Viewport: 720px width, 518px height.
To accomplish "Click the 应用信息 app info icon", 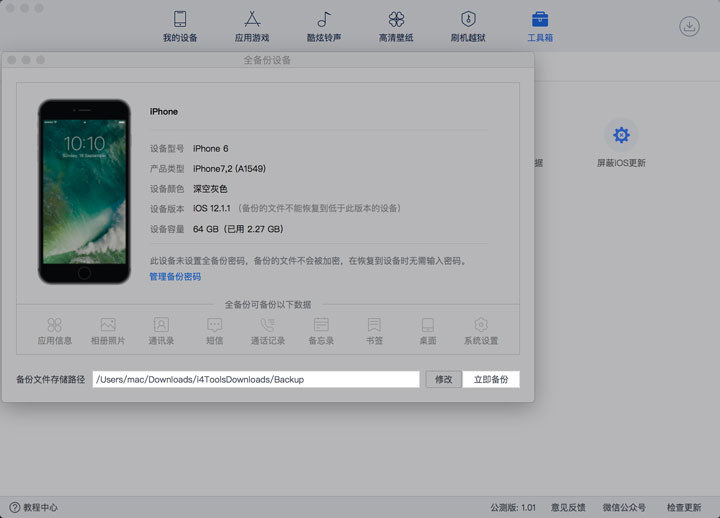I will pos(54,325).
